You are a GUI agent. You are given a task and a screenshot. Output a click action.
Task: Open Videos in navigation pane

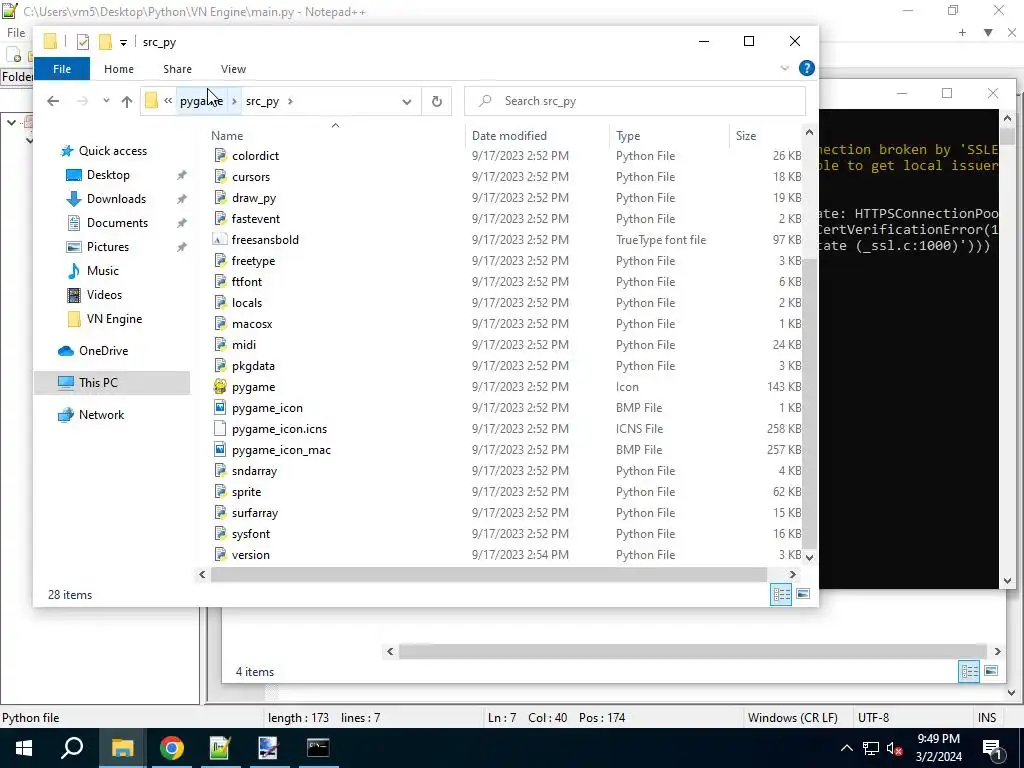pos(104,295)
